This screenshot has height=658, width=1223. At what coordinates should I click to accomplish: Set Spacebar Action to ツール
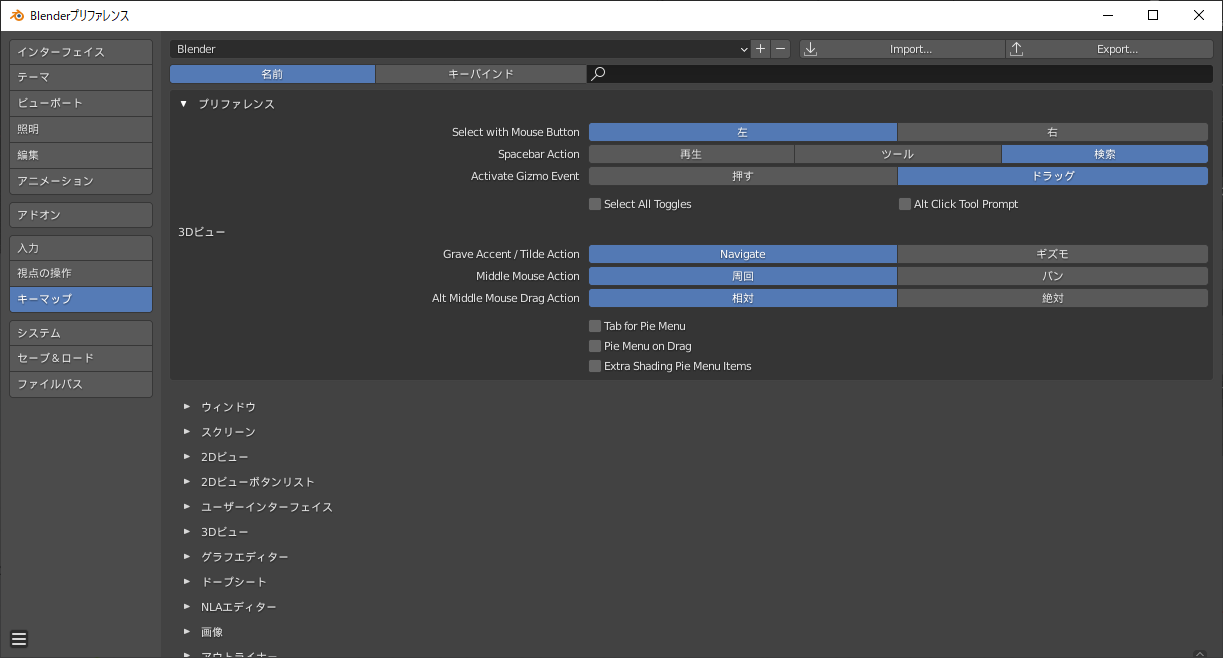click(898, 154)
